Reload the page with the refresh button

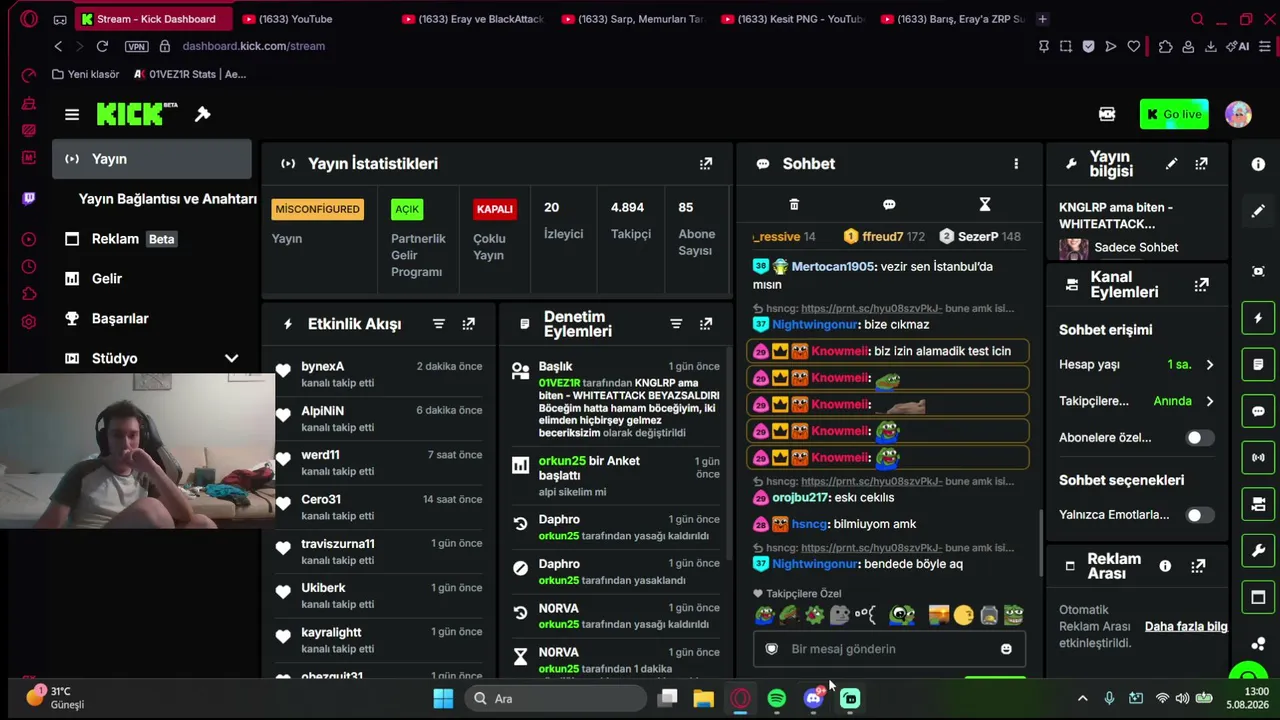click(102, 46)
